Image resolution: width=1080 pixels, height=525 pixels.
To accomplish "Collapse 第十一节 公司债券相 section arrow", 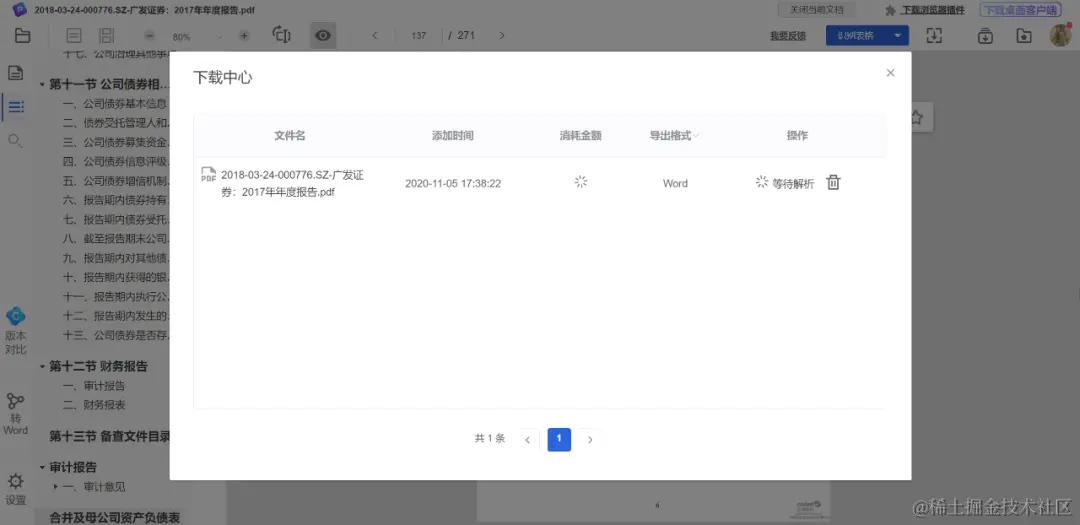I will [42, 85].
